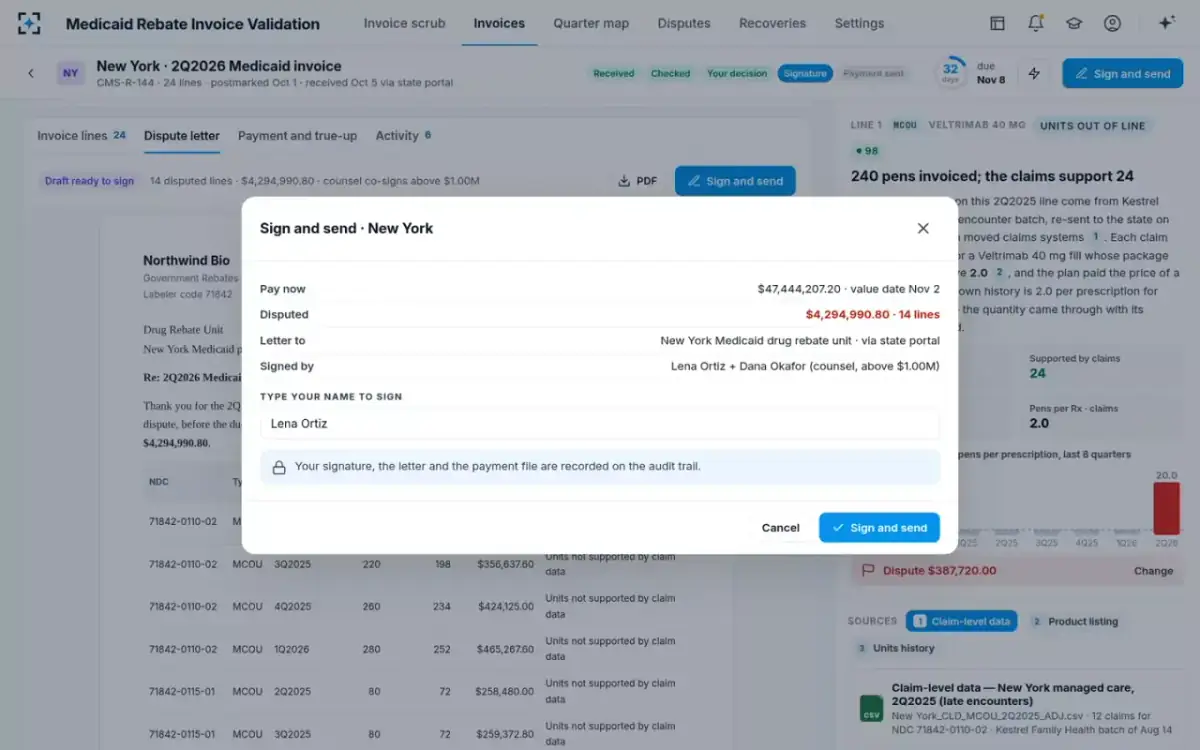
Task: Click Pens per Rx claims value 2.0
Action: [x=1039, y=423]
